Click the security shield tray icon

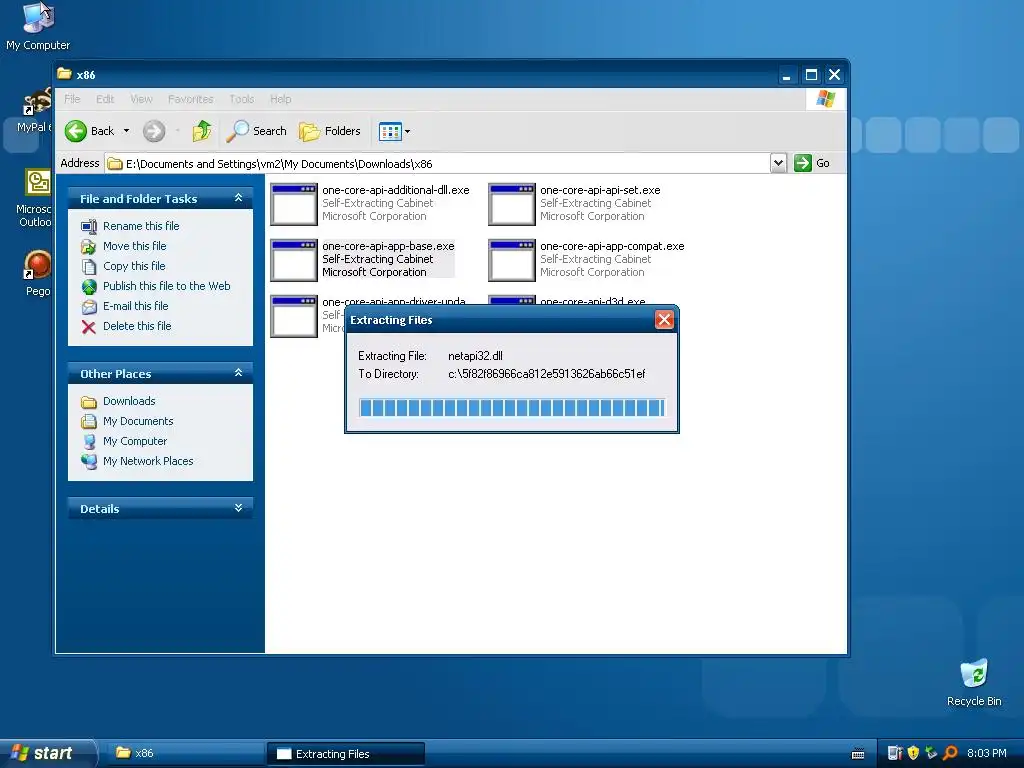tap(913, 754)
